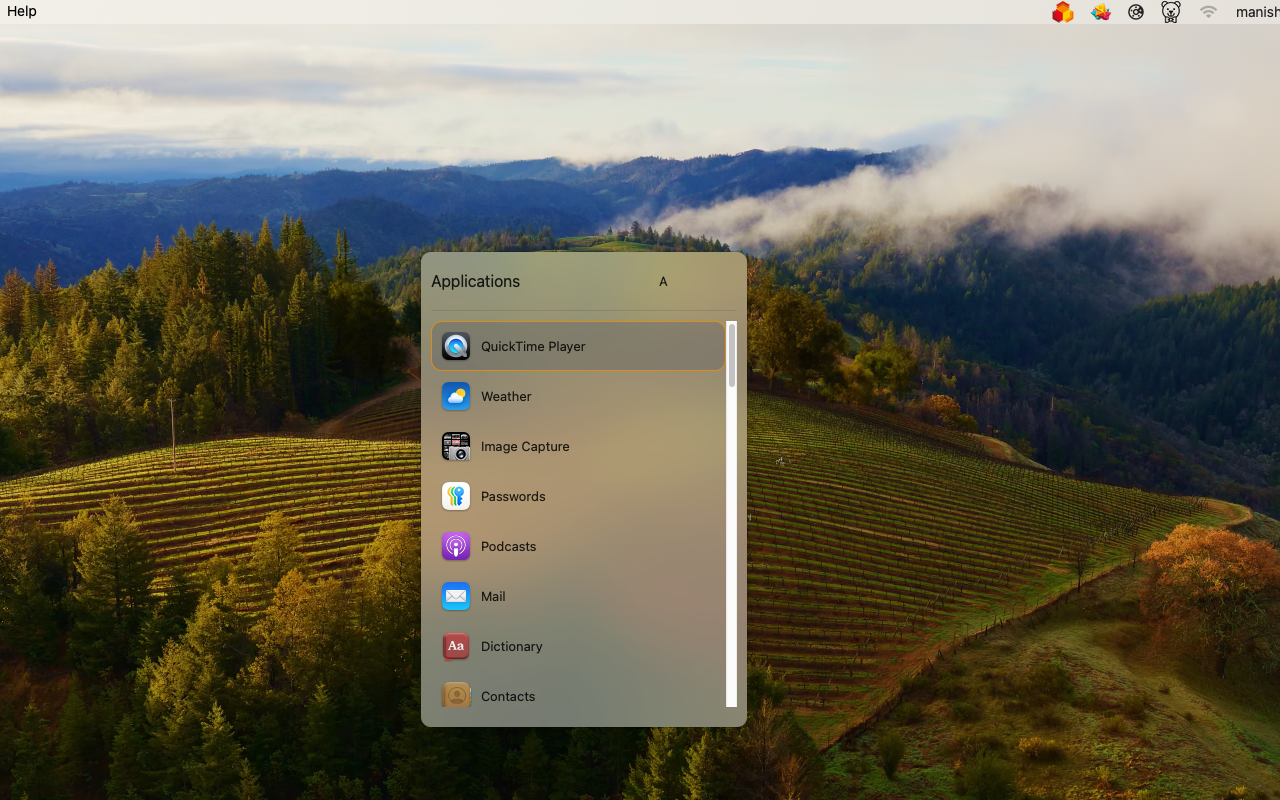
Task: Select the QuickTime Player label
Action: 533,346
